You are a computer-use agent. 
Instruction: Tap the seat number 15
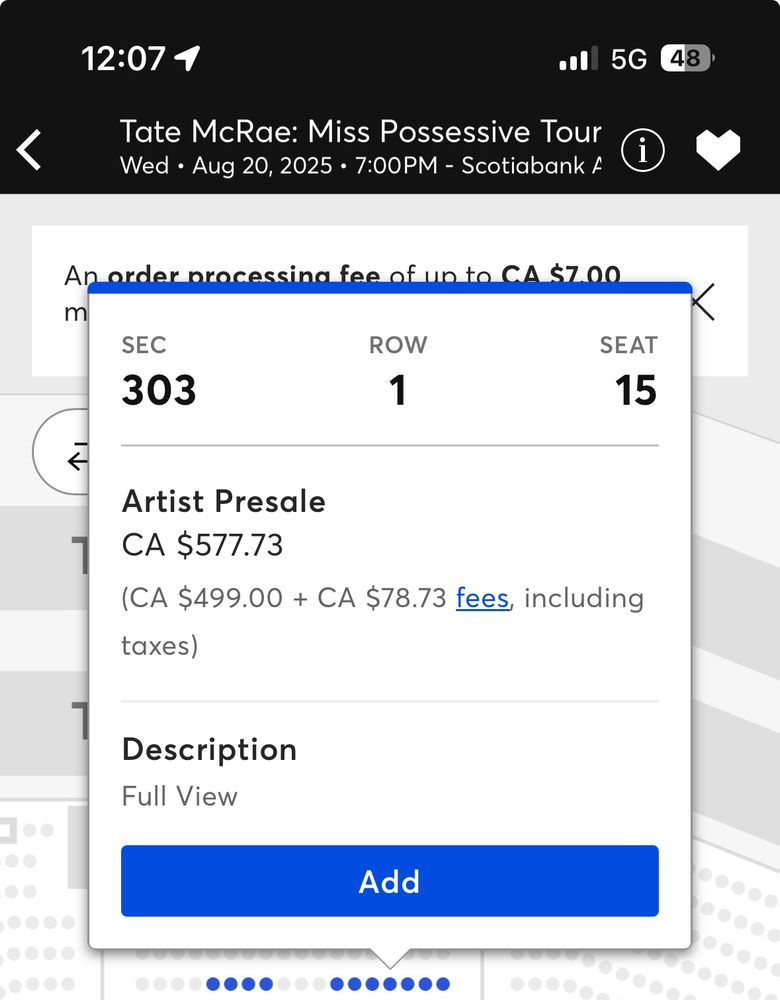point(635,390)
